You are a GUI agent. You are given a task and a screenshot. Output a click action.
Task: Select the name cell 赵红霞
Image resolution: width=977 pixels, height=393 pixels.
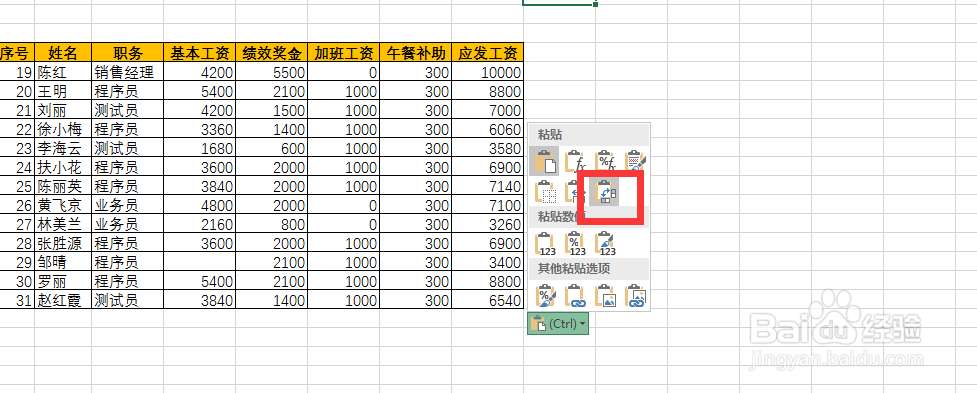[63, 300]
